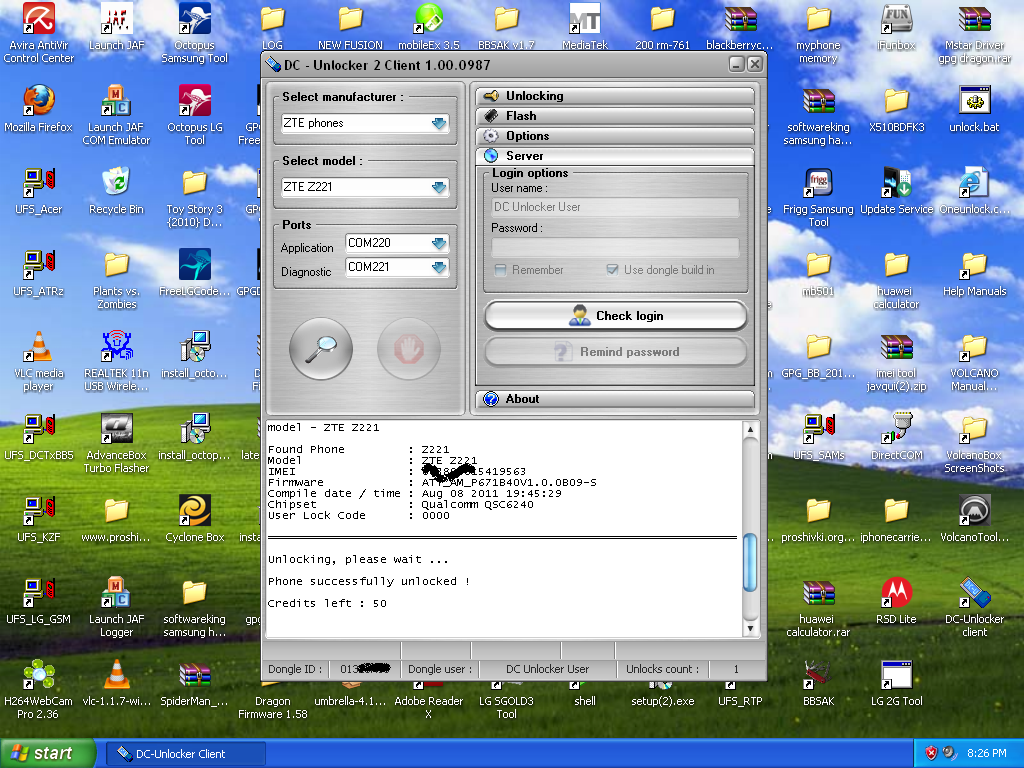
Task: Open Cyclone Box desktop shortcut
Action: click(x=195, y=519)
